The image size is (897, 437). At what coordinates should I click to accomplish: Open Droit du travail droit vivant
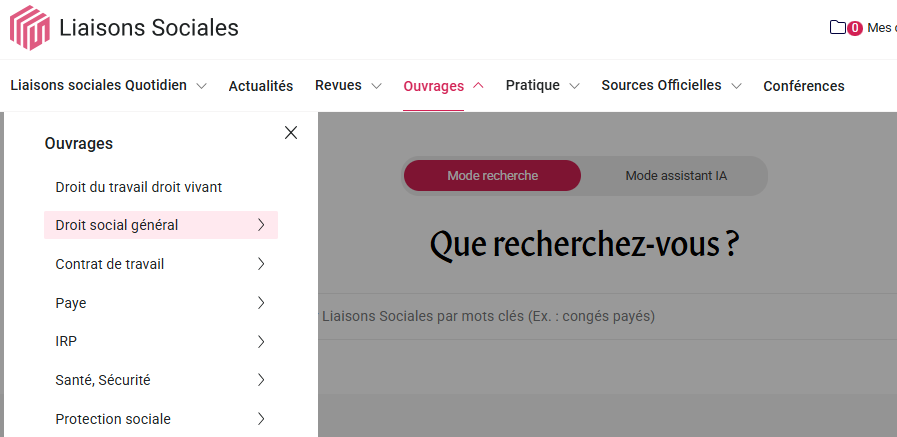(x=138, y=187)
